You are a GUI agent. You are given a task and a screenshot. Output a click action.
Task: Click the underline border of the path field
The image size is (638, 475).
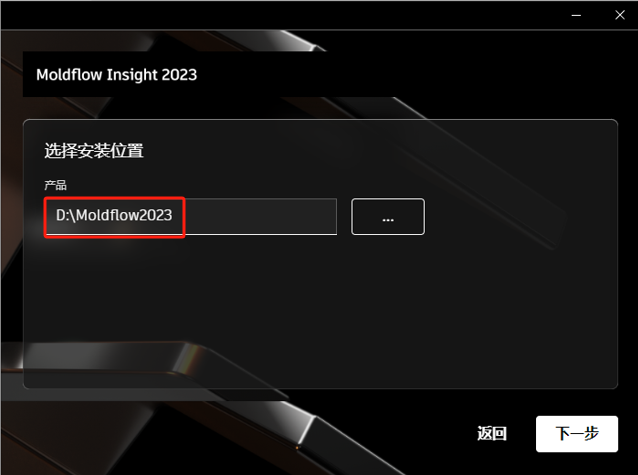pos(191,234)
